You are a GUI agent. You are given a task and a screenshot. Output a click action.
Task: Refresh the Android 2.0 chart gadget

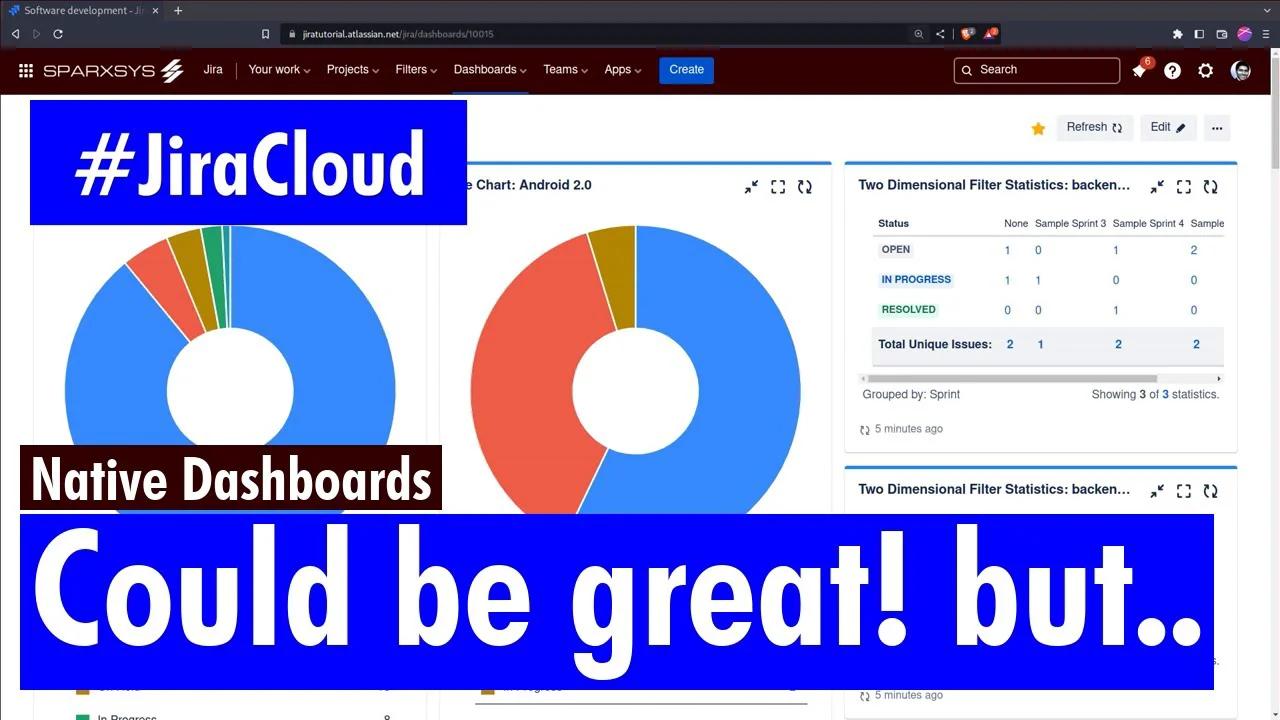click(805, 187)
